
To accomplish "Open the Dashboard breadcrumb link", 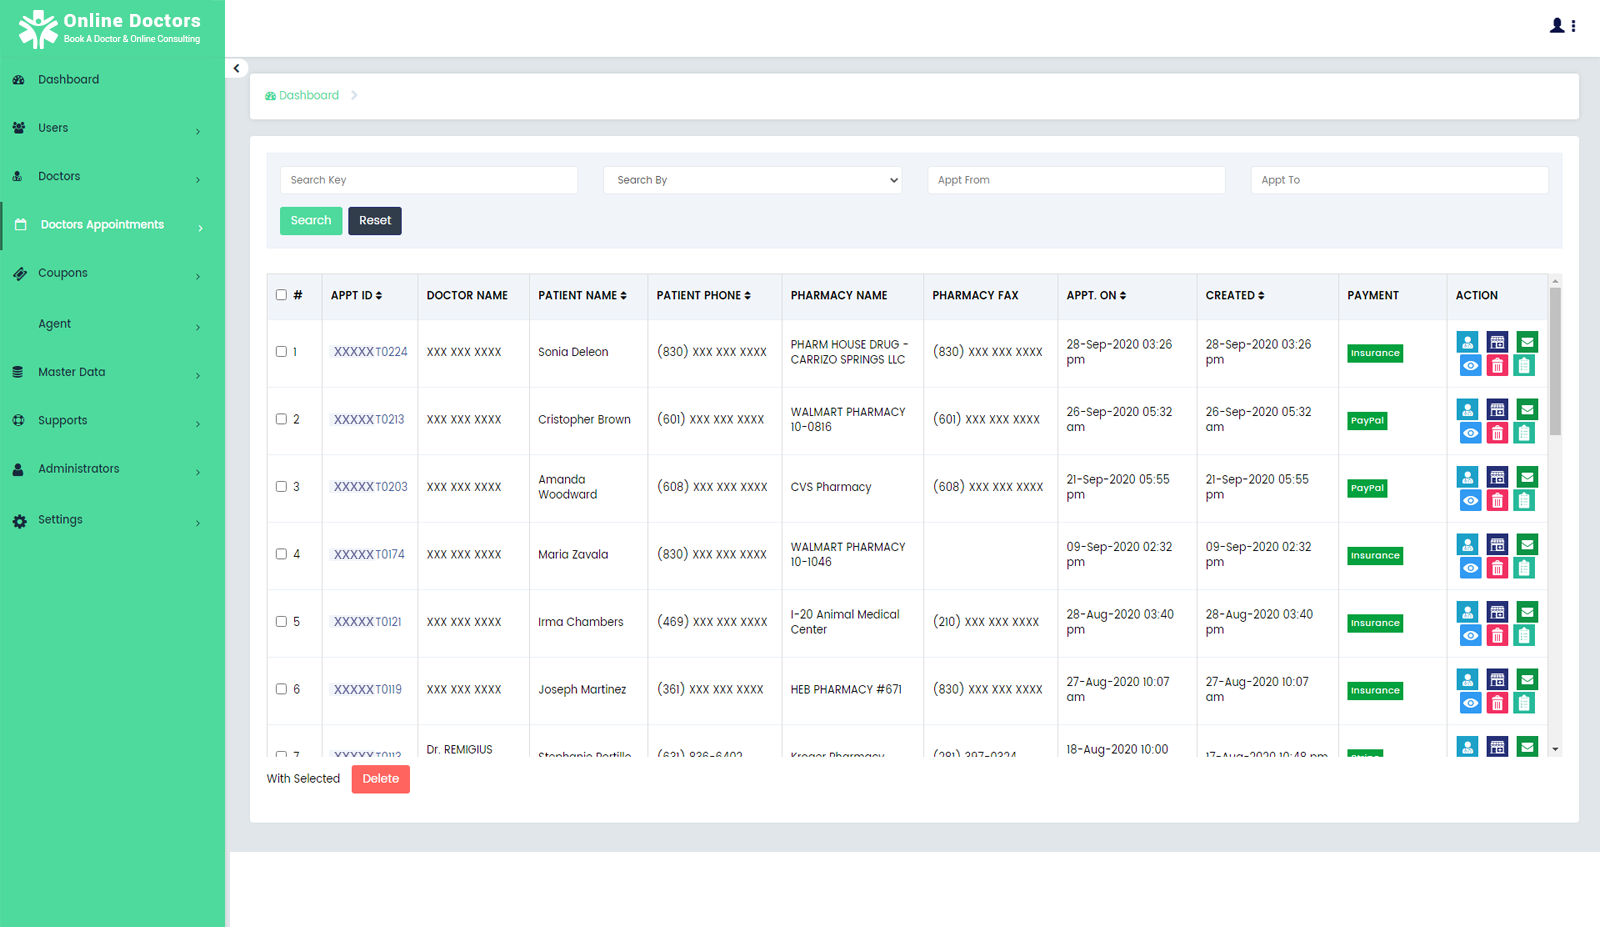I will tap(302, 96).
